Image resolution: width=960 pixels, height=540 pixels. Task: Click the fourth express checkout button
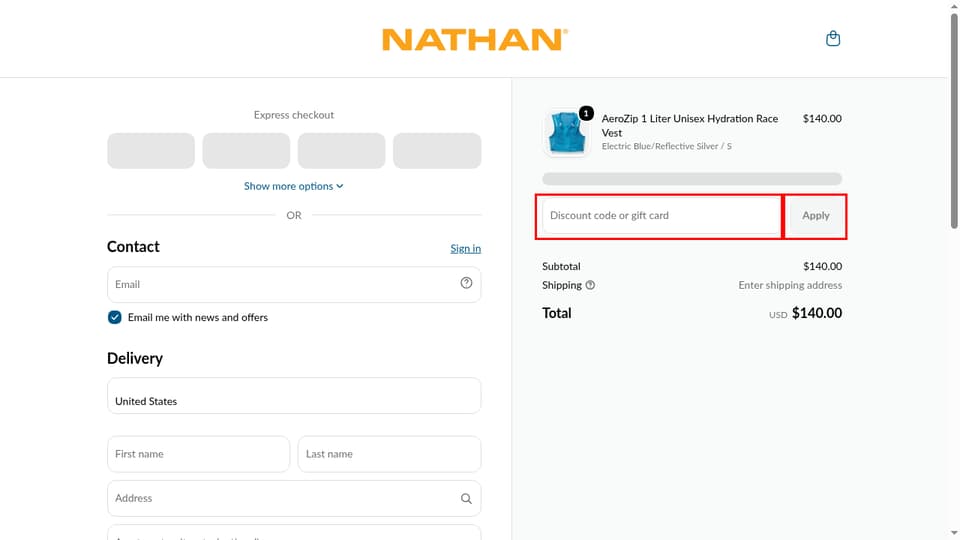point(437,151)
